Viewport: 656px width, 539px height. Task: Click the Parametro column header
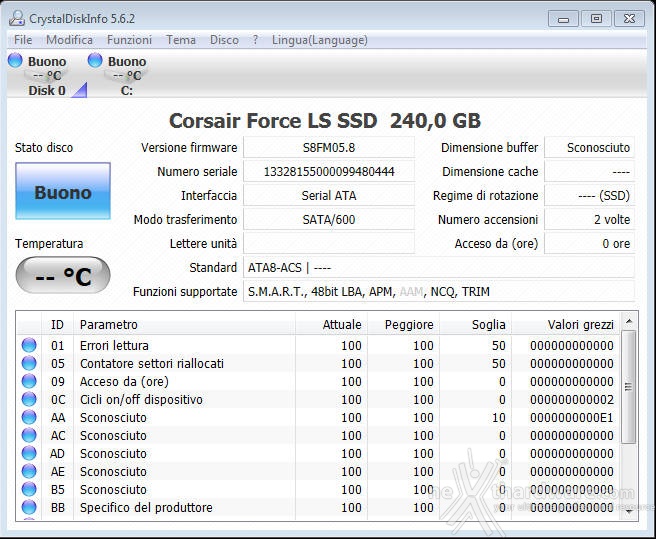pos(184,324)
